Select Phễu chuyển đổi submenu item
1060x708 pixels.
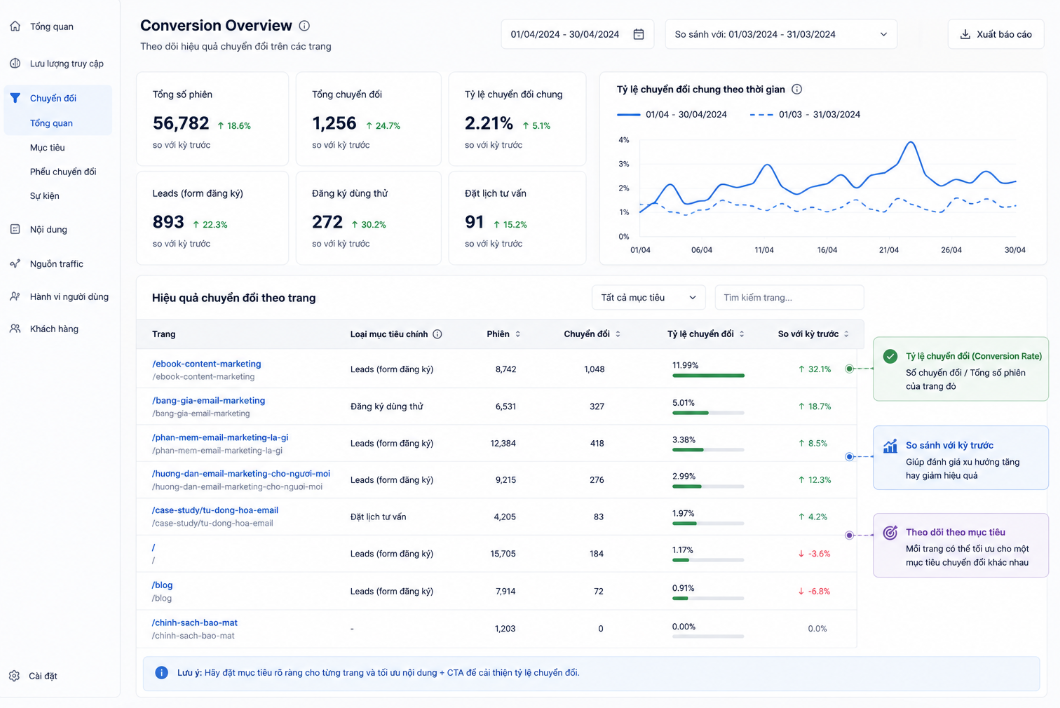(x=63, y=172)
